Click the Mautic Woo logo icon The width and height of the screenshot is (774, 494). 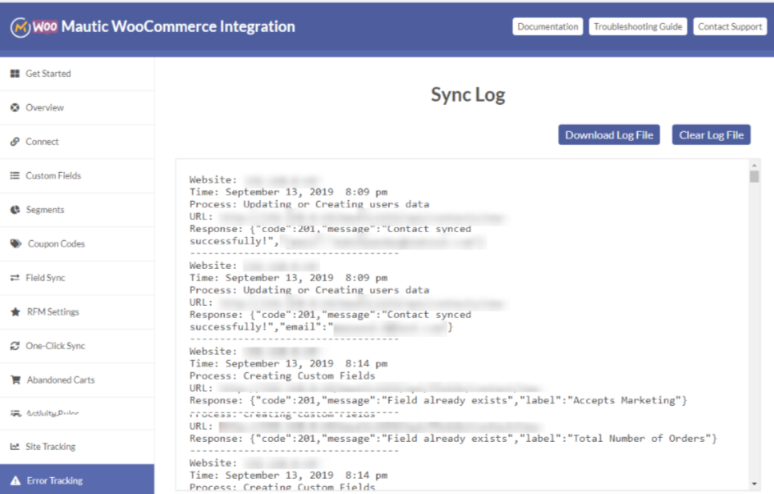pos(34,27)
